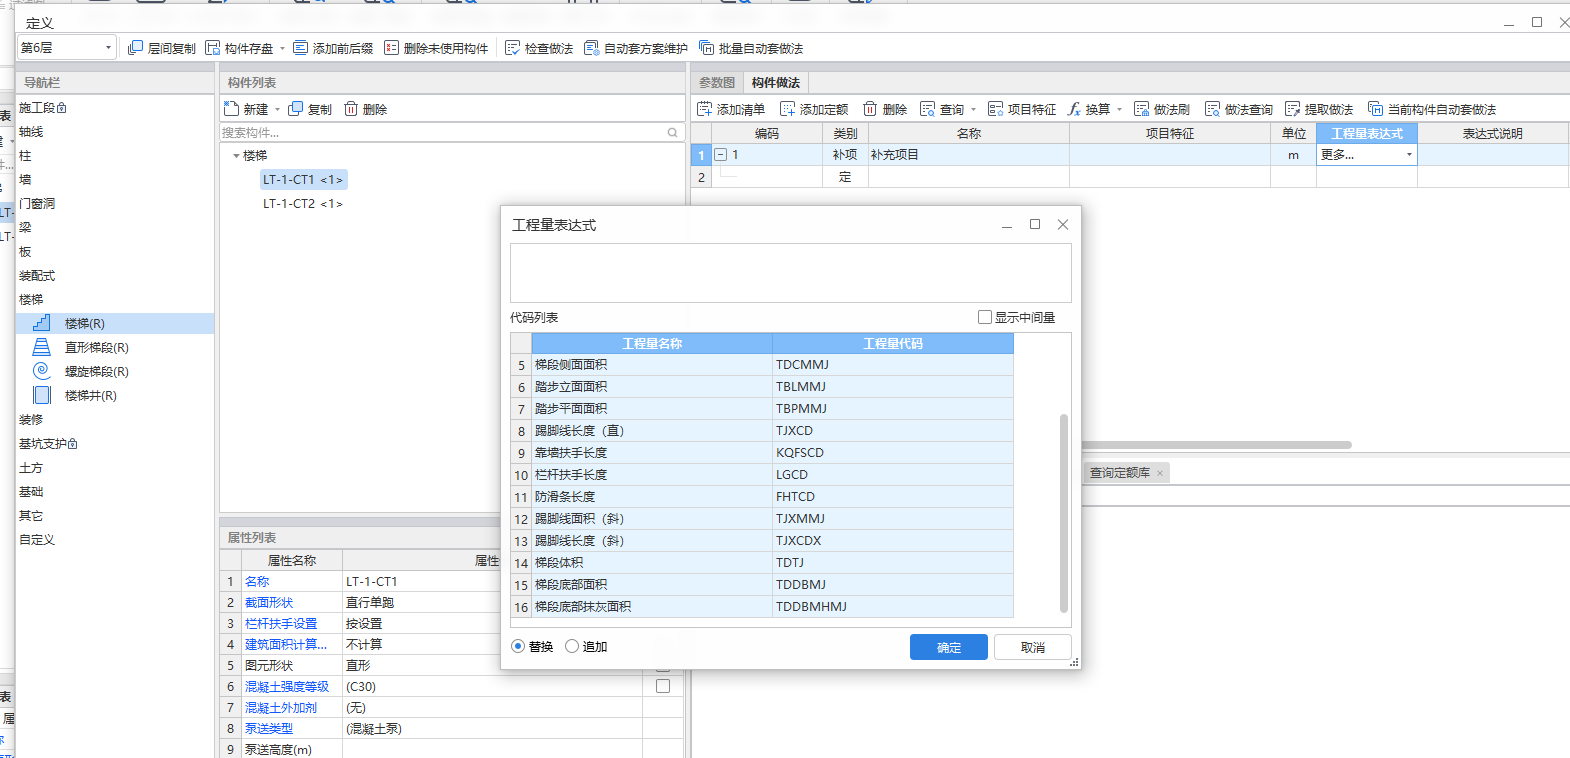Open 栏杆扶手设置 property link
Screen dimensions: 1570x758
(x=281, y=623)
